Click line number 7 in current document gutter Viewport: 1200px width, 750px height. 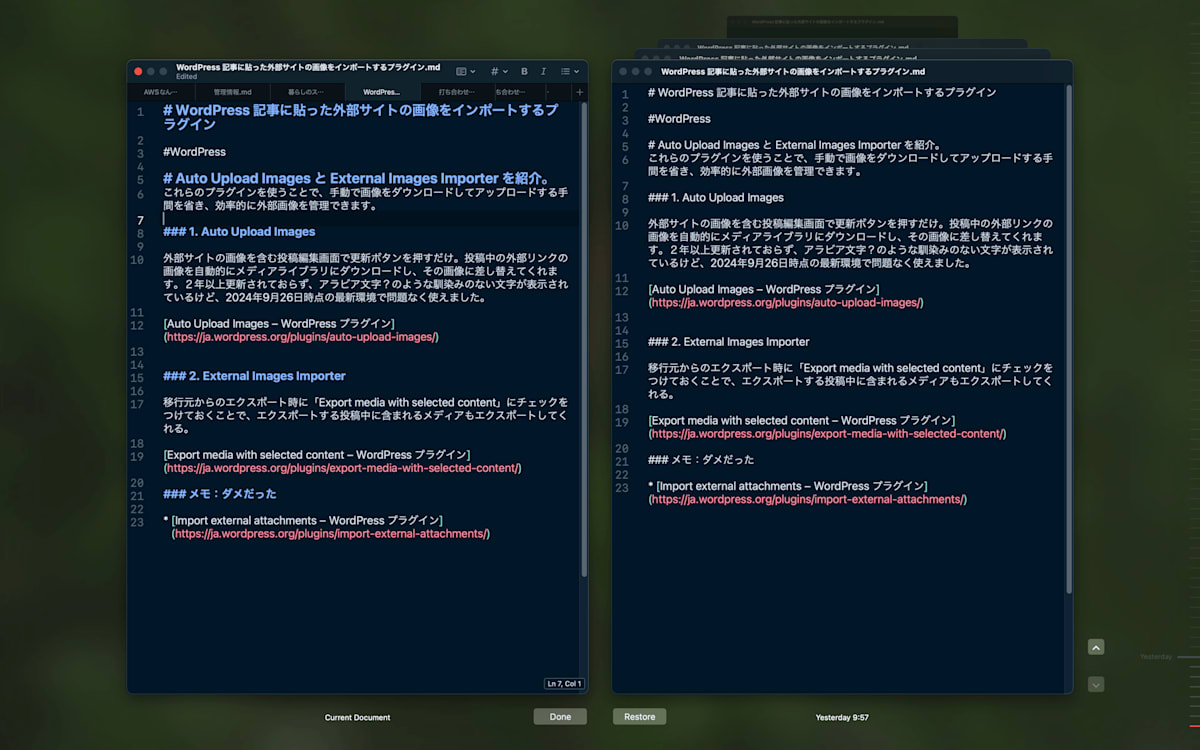140,220
